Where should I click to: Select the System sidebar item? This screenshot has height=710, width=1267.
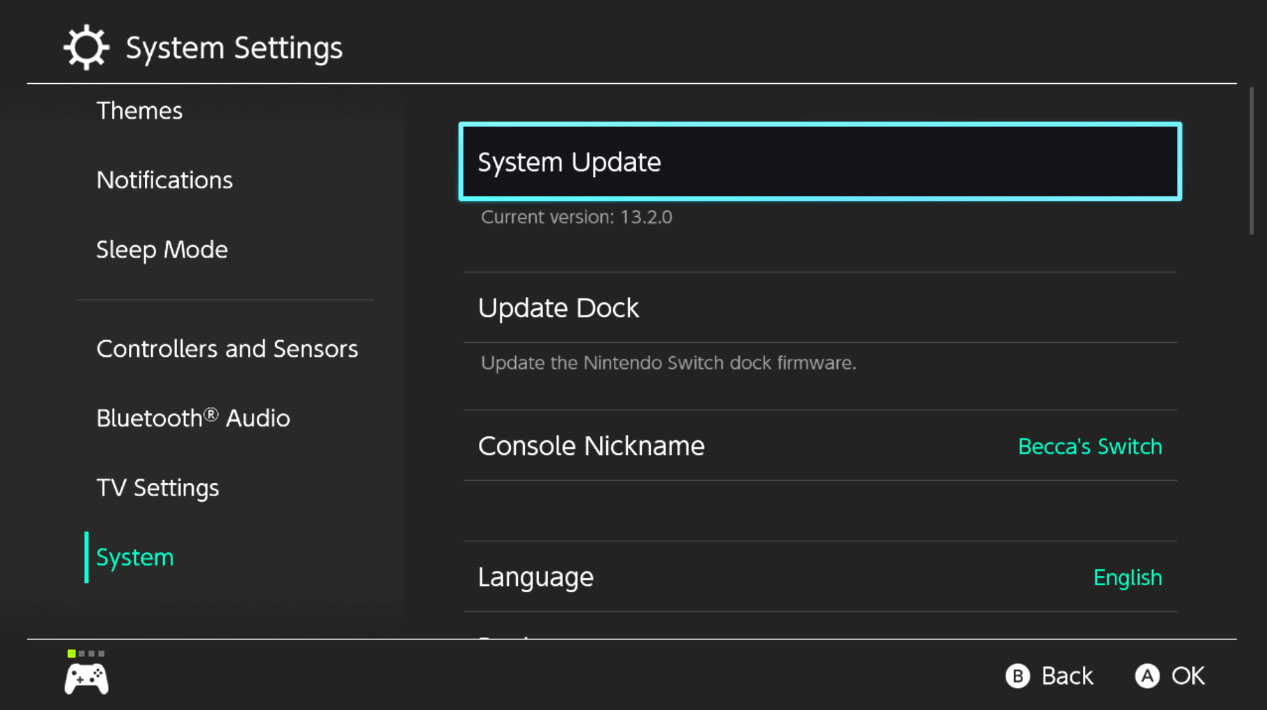(x=135, y=558)
